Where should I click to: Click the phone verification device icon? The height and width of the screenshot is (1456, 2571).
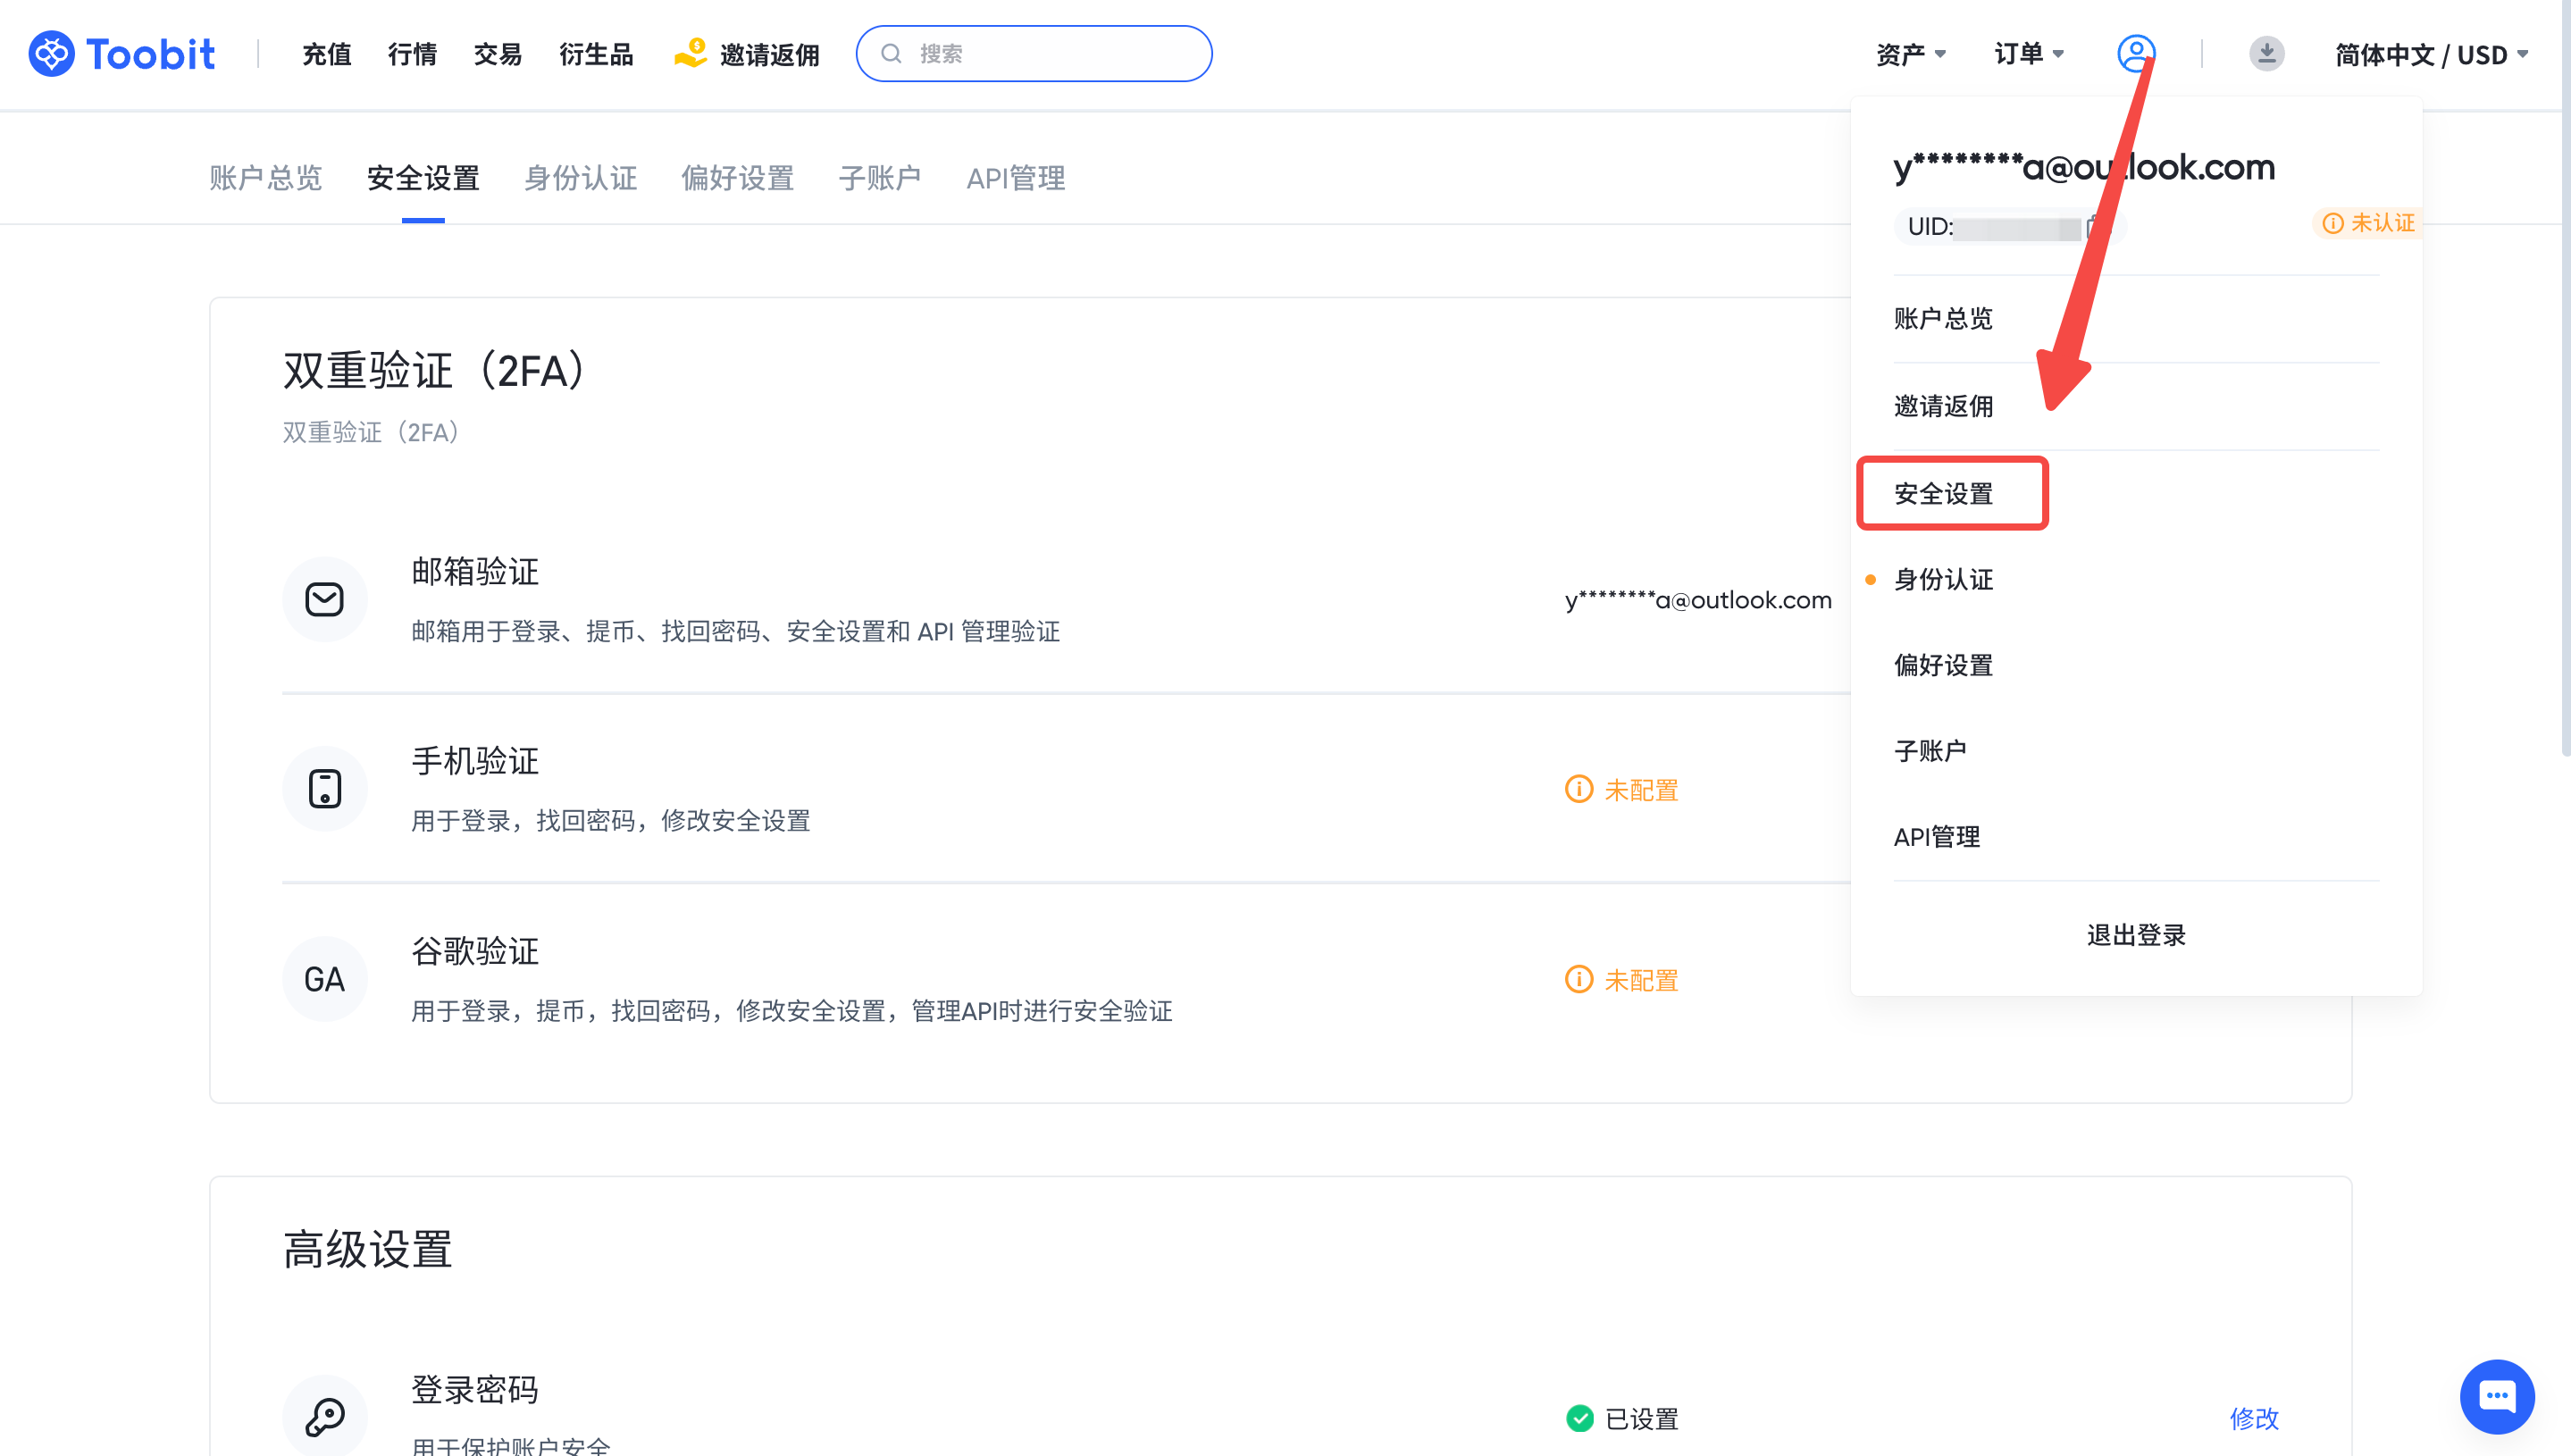pyautogui.click(x=324, y=789)
